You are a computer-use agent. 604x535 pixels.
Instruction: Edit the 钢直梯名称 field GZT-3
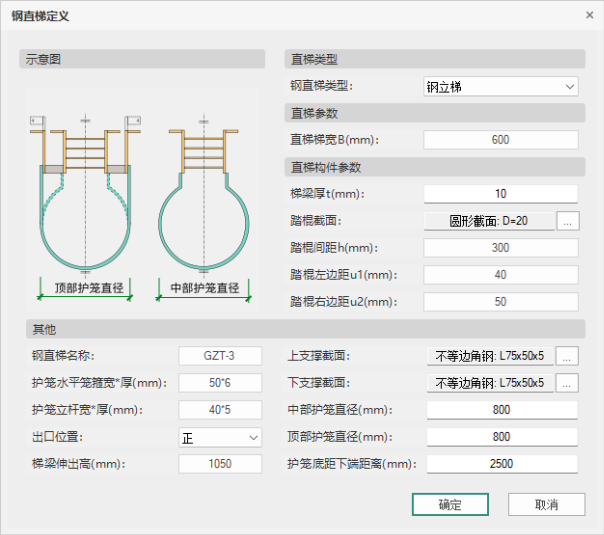tap(219, 356)
